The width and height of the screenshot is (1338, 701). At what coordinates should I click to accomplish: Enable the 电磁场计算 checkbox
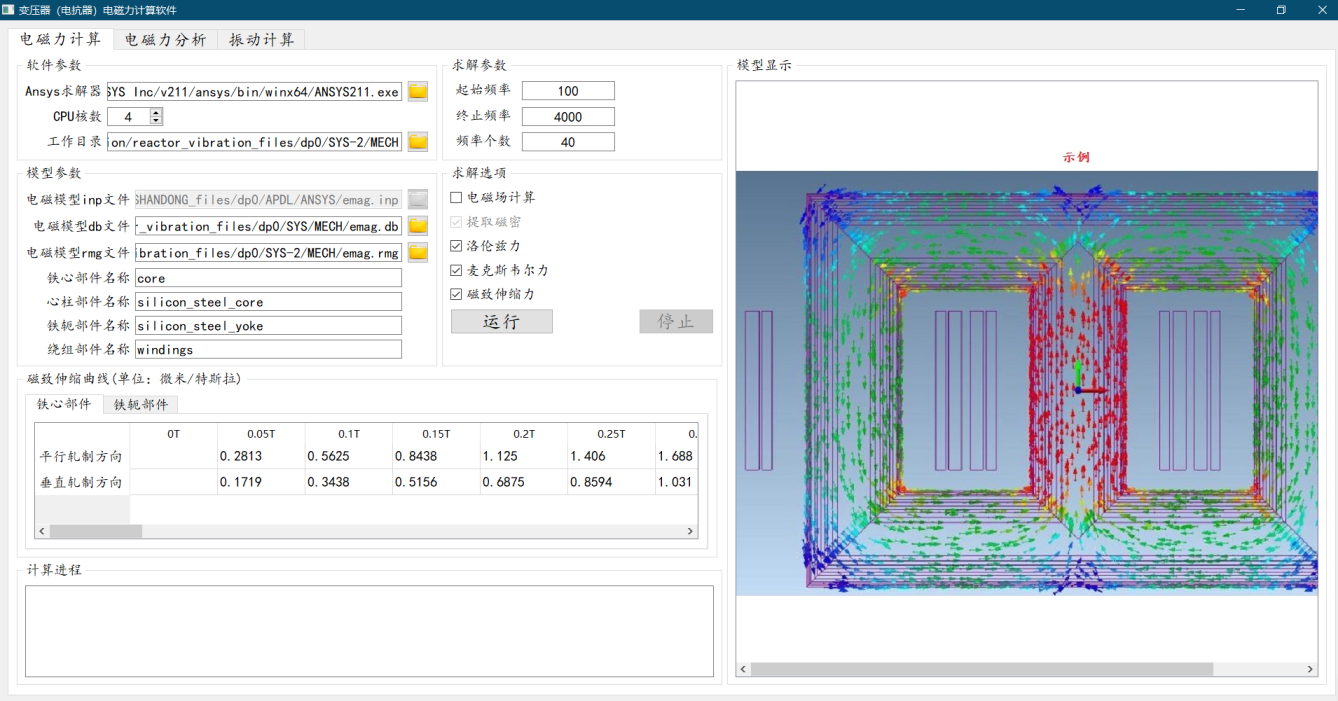click(457, 198)
